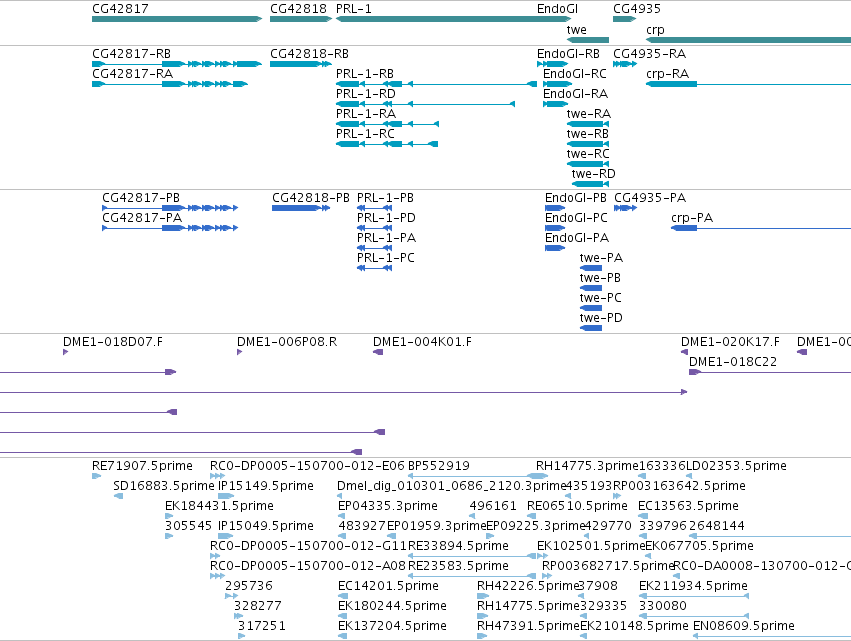
Task: Select the DME1-018C22 clone label
Action: click(x=733, y=362)
